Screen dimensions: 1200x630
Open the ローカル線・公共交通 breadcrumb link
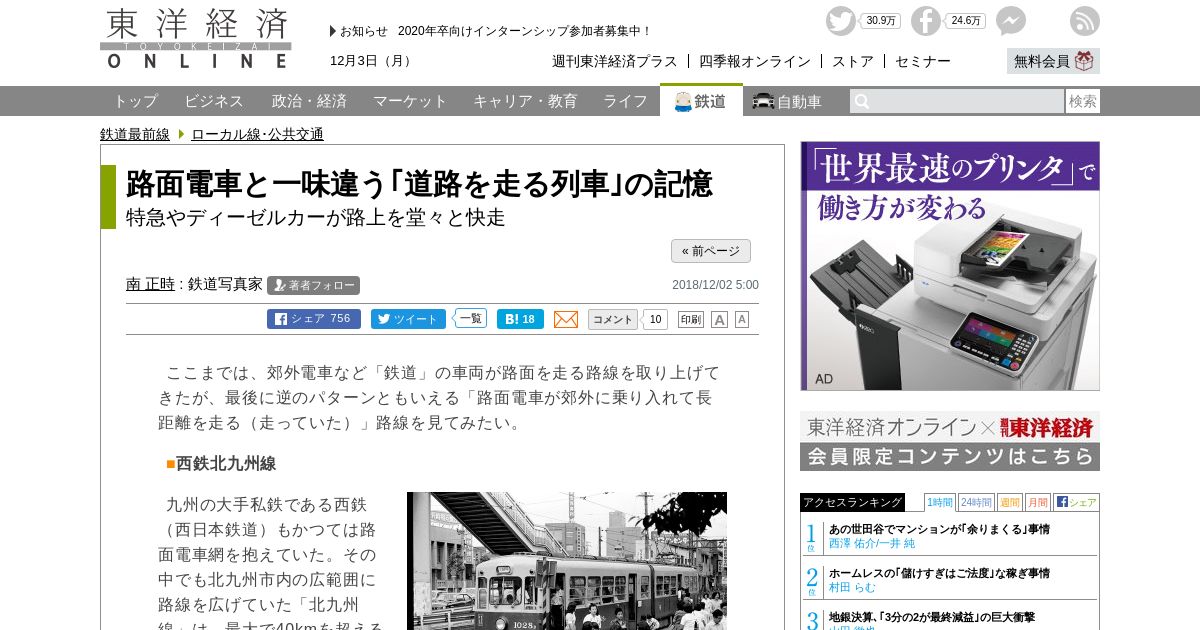(257, 134)
